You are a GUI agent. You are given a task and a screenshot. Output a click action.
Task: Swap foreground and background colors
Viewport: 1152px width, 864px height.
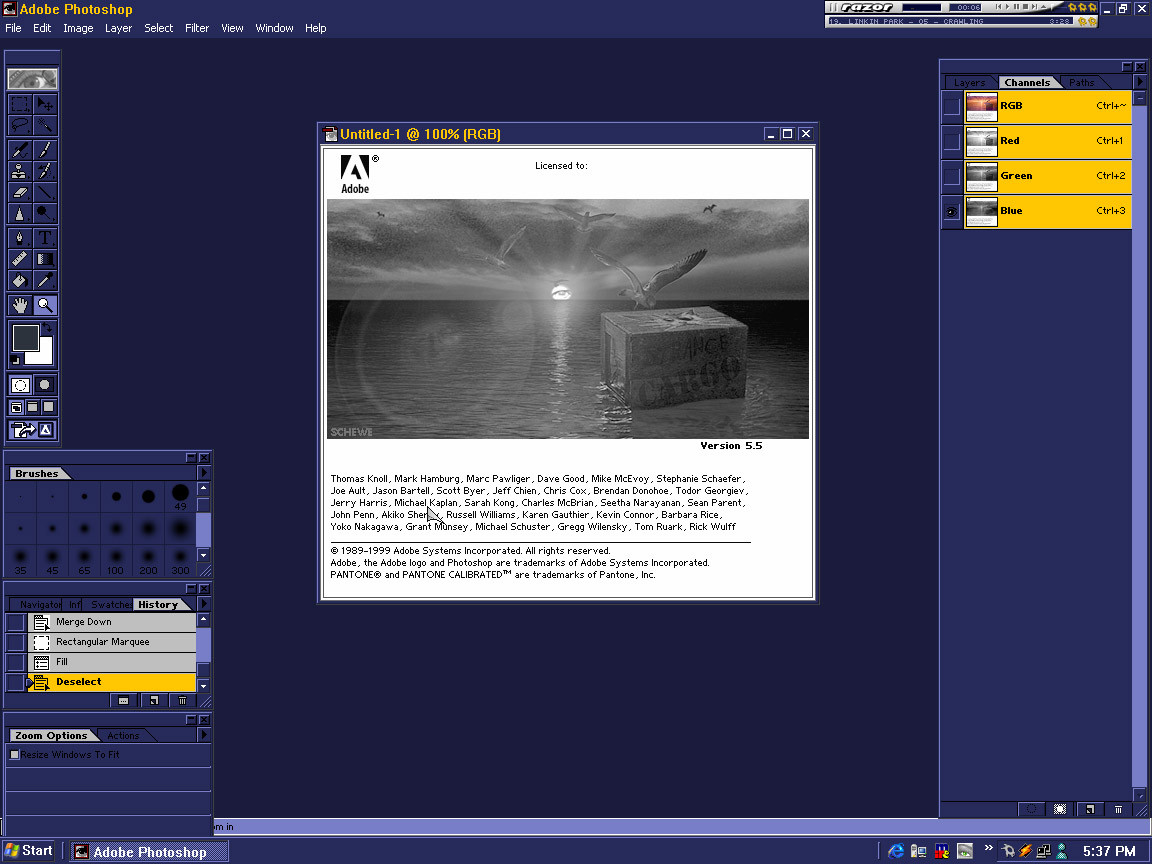click(x=48, y=327)
